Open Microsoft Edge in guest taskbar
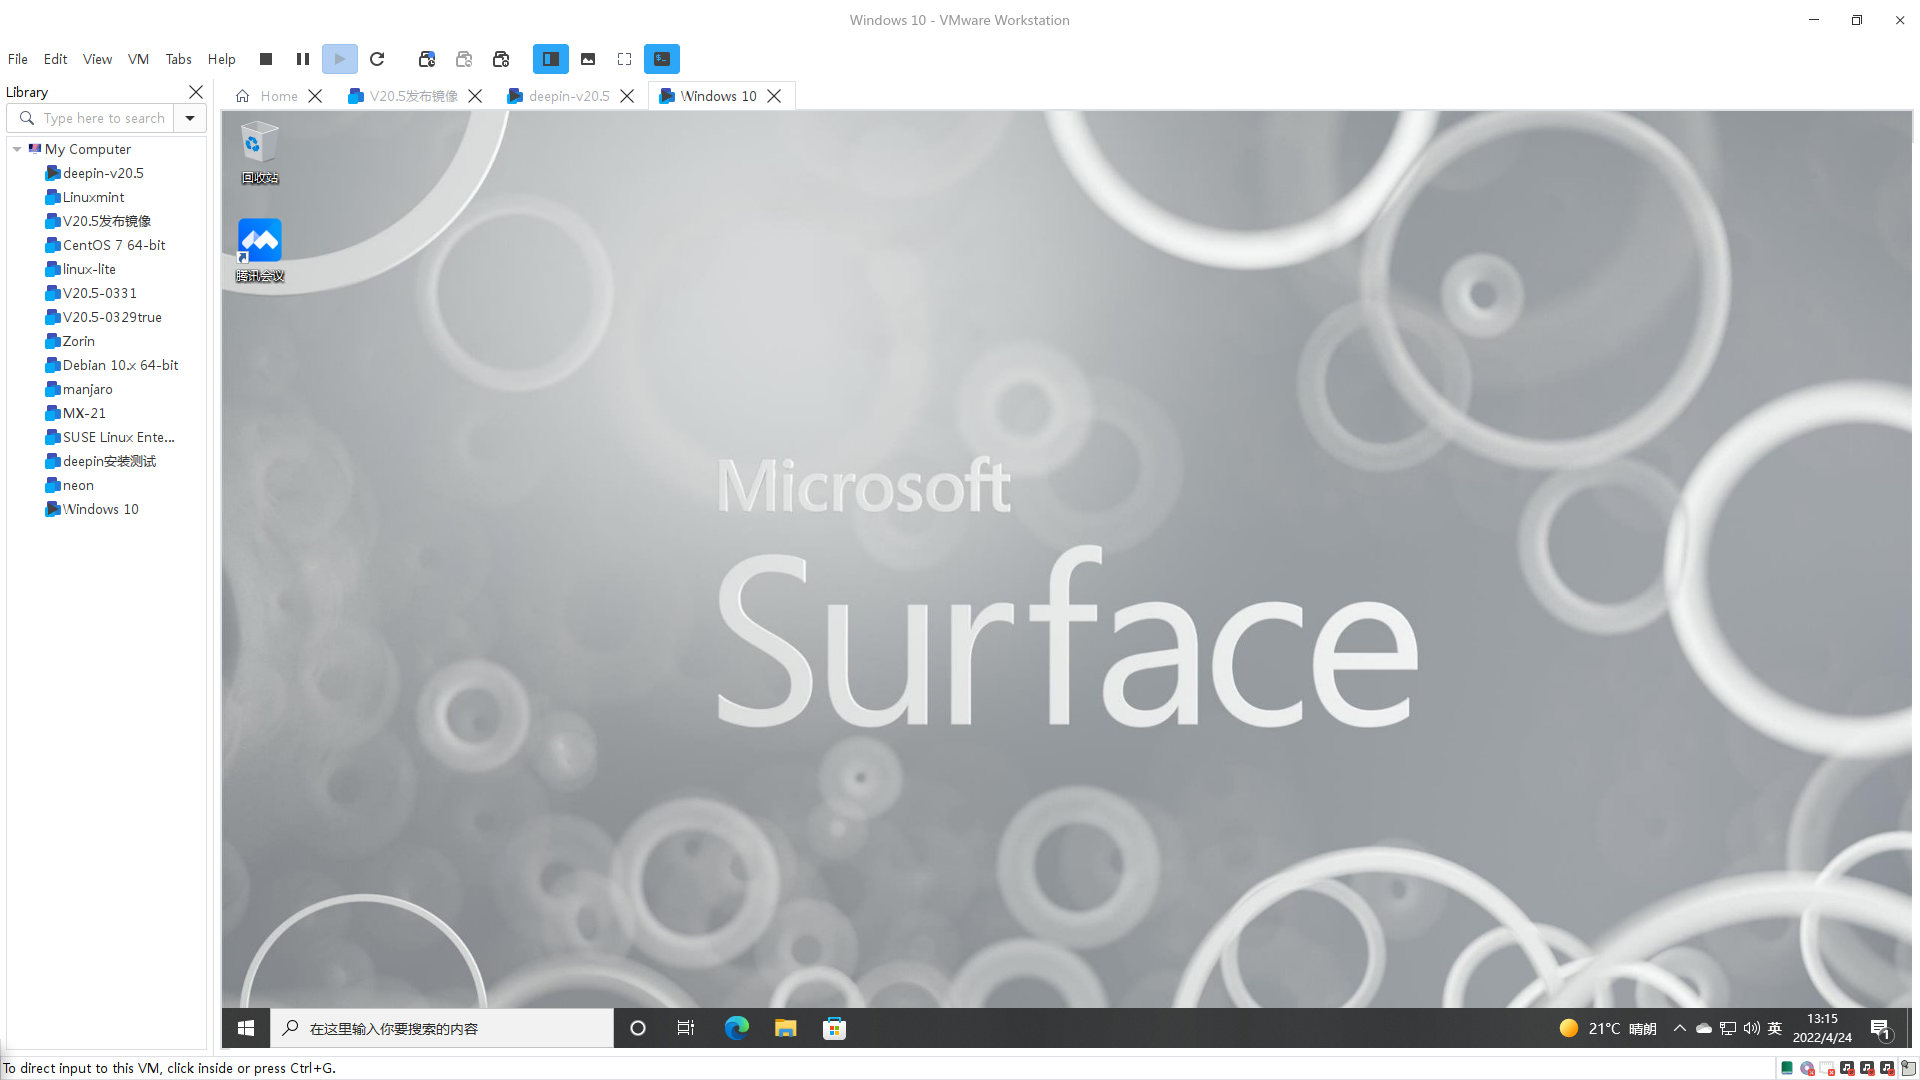Viewport: 1920px width, 1080px height. pyautogui.click(x=737, y=1028)
